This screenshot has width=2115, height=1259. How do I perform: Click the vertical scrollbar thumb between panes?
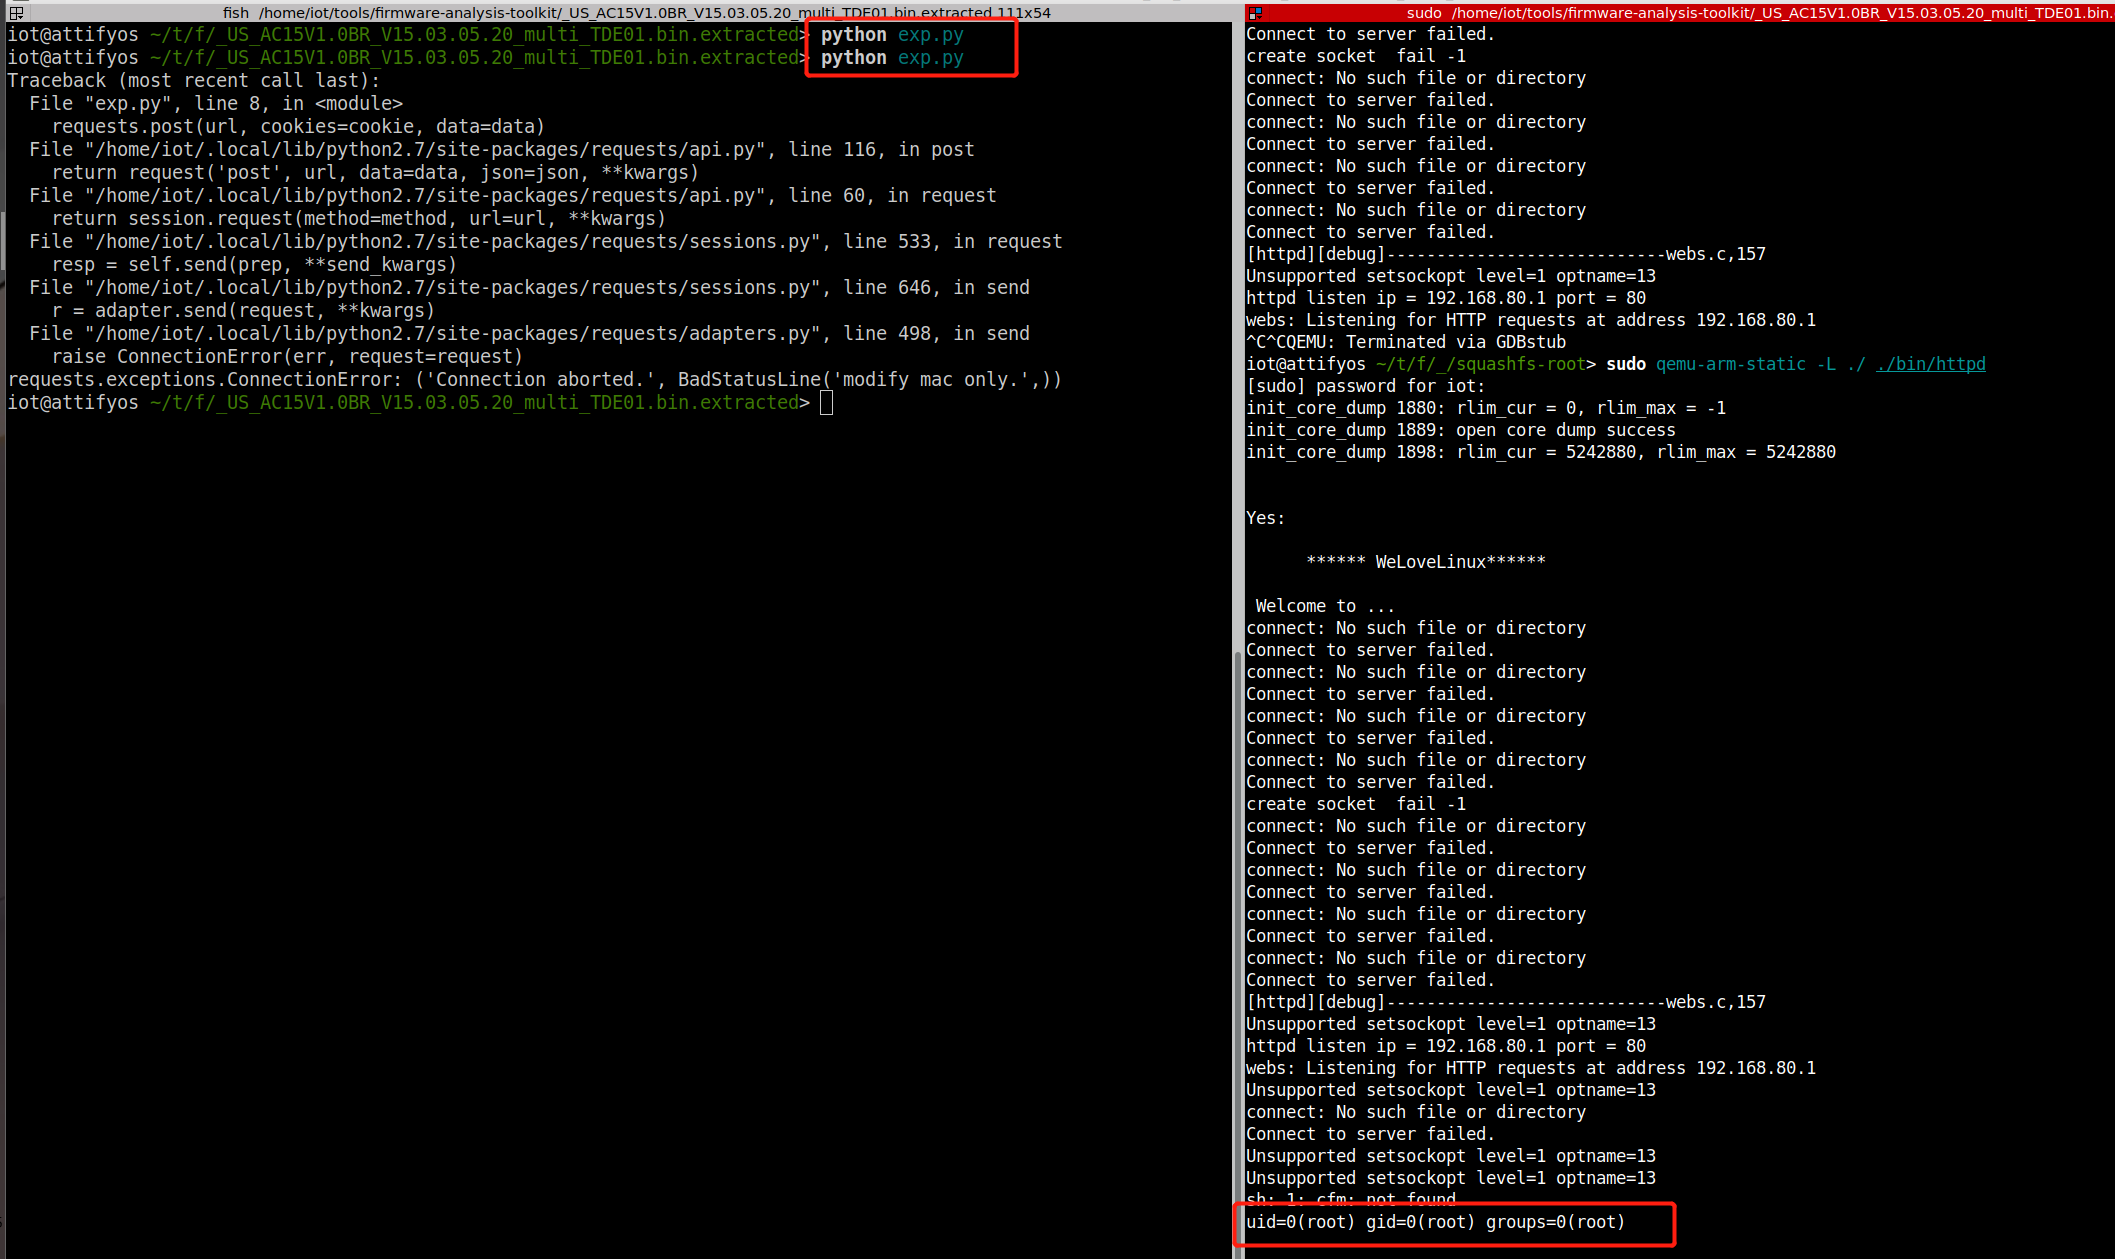tap(1238, 950)
